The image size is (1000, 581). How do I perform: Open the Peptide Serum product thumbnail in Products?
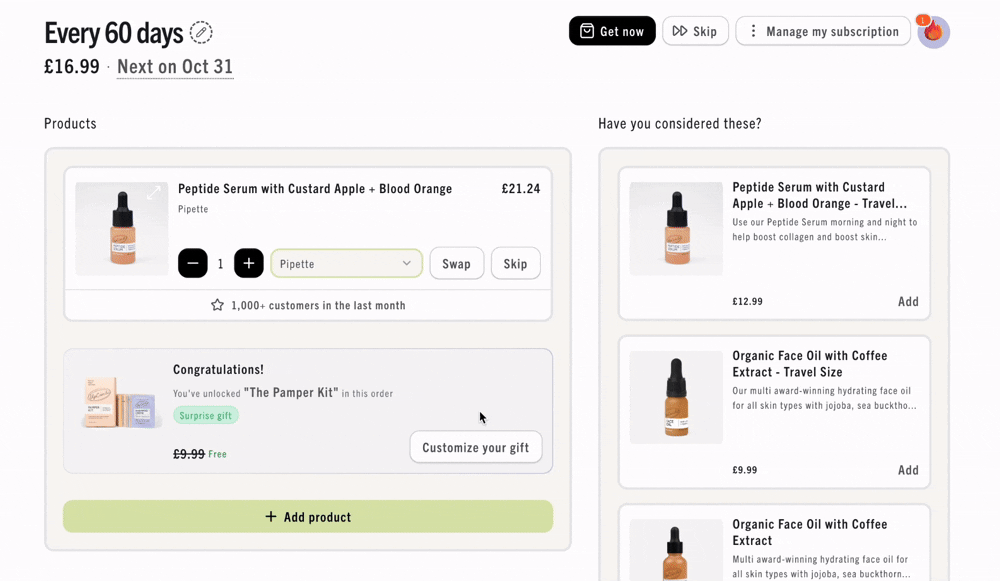pyautogui.click(x=122, y=229)
